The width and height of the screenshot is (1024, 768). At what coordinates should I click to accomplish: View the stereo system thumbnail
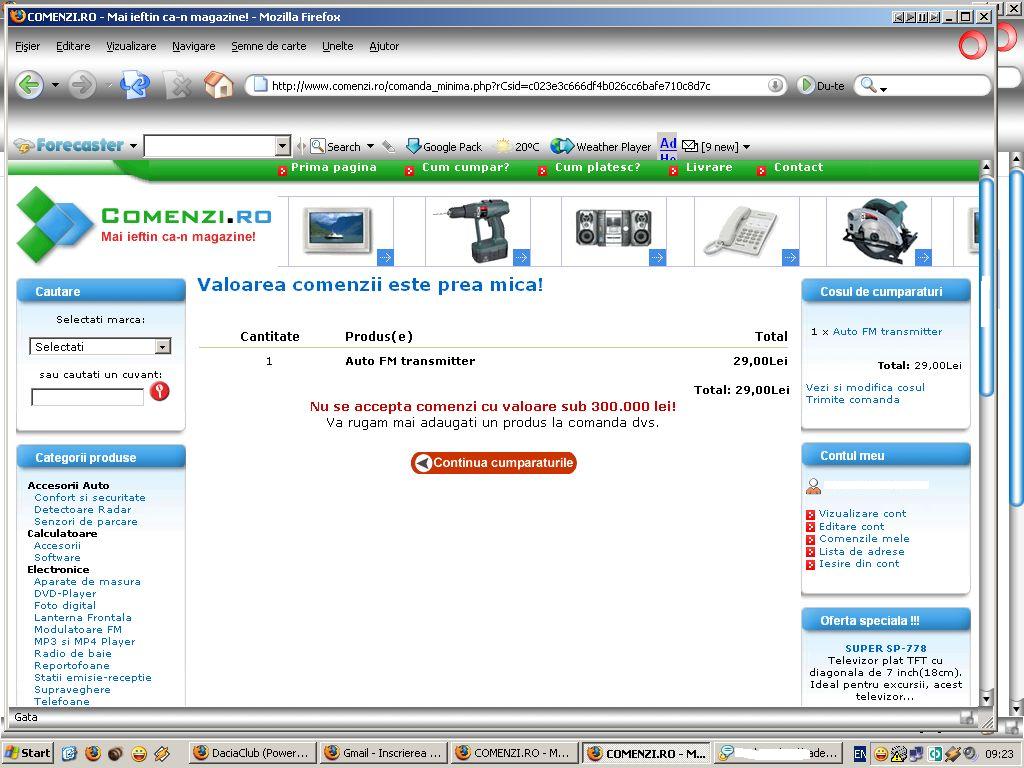613,227
